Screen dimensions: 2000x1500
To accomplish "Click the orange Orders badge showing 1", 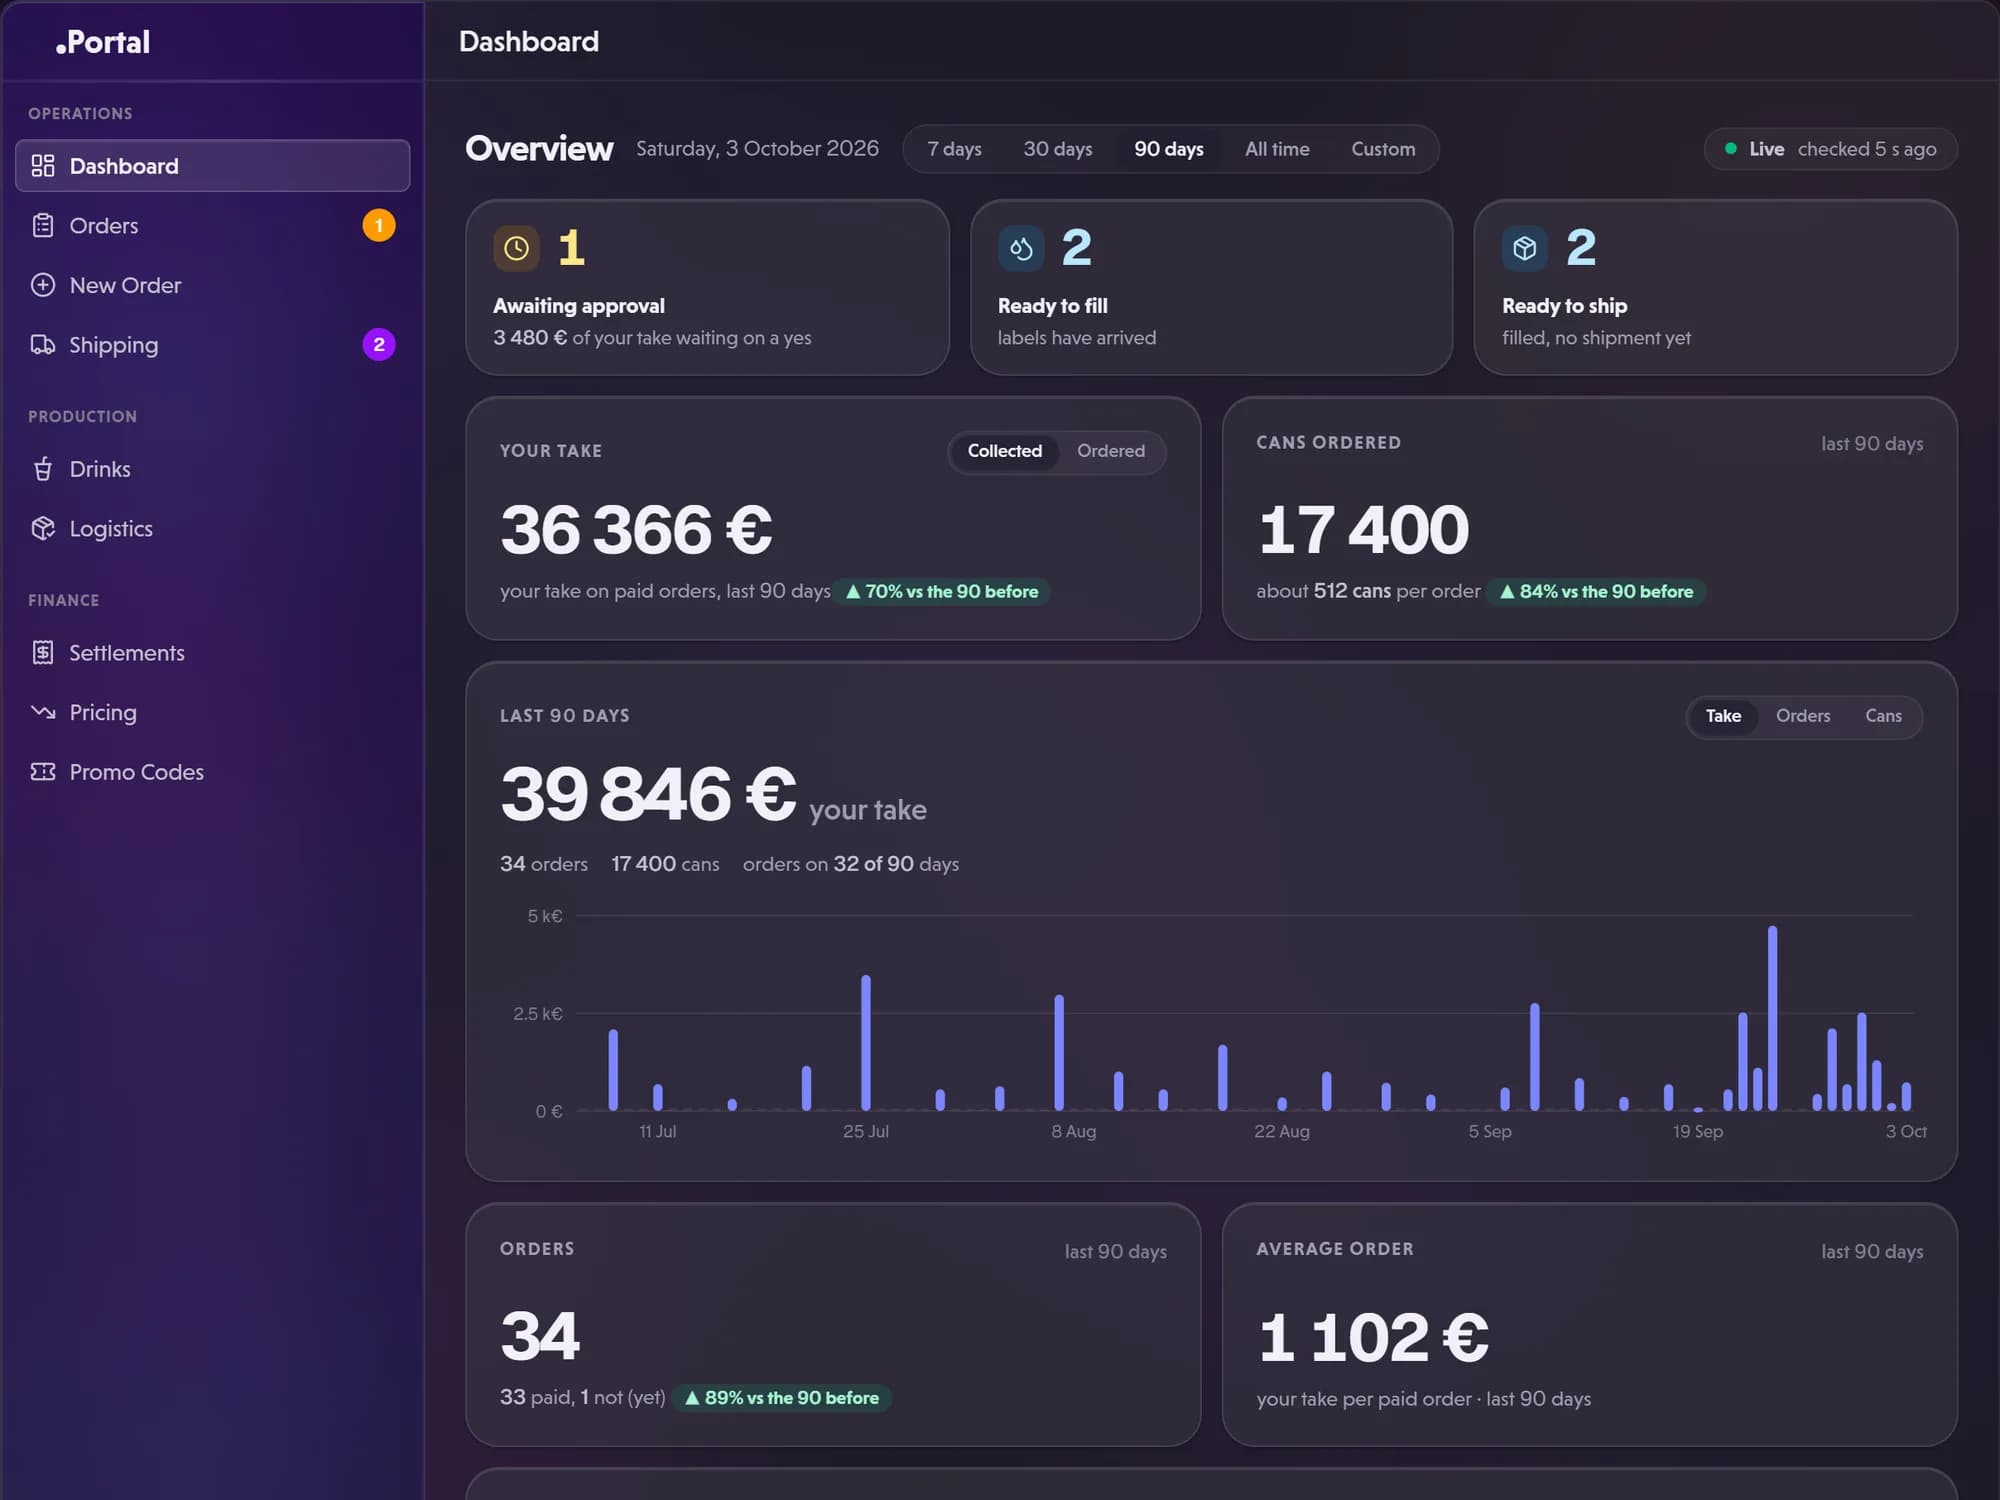I will 379,225.
